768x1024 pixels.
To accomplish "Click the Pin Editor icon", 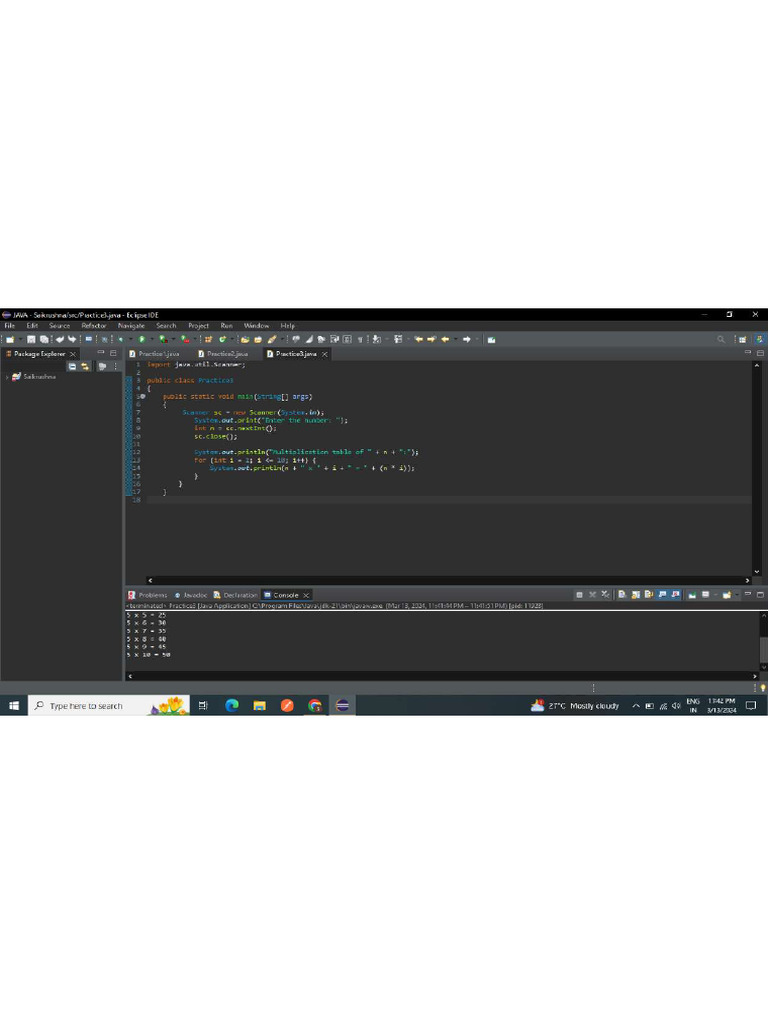I will pyautogui.click(x=491, y=340).
